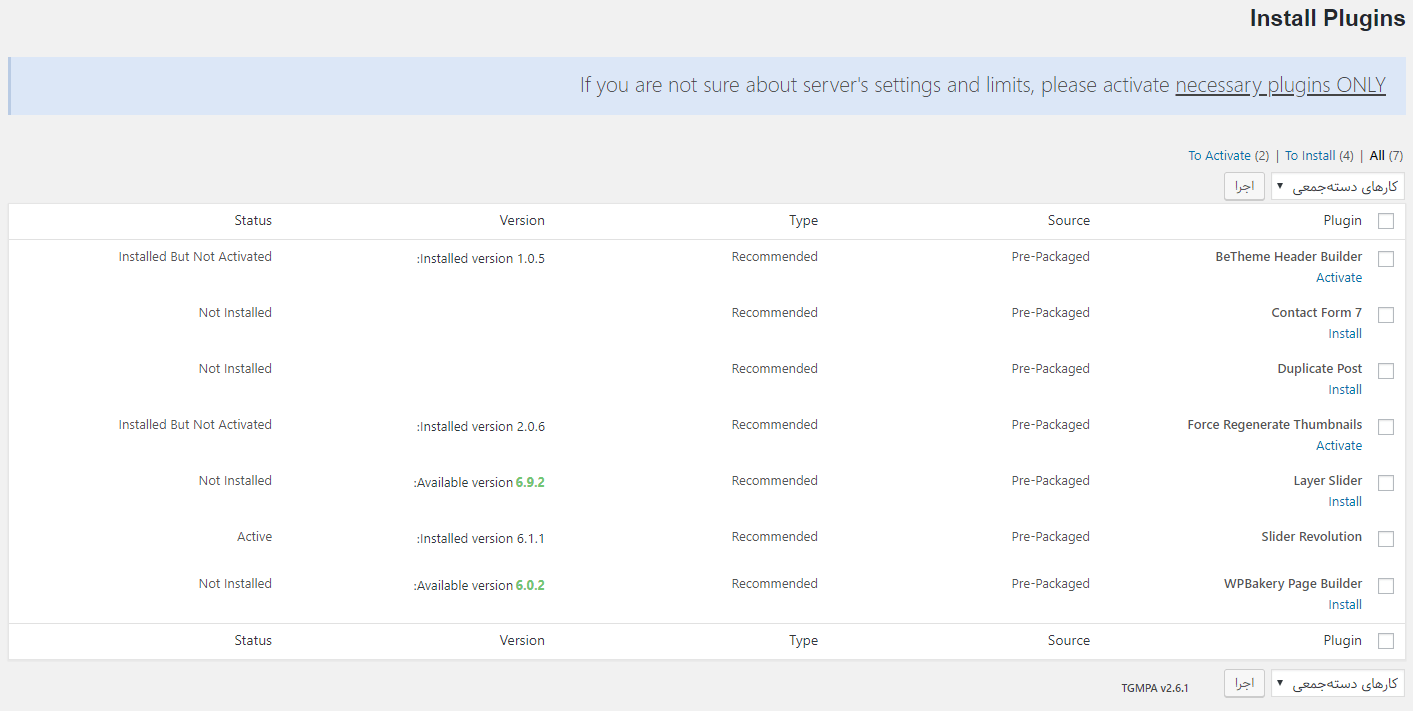Install Duplicate Post plugin
This screenshot has width=1413, height=711.
pos(1345,390)
